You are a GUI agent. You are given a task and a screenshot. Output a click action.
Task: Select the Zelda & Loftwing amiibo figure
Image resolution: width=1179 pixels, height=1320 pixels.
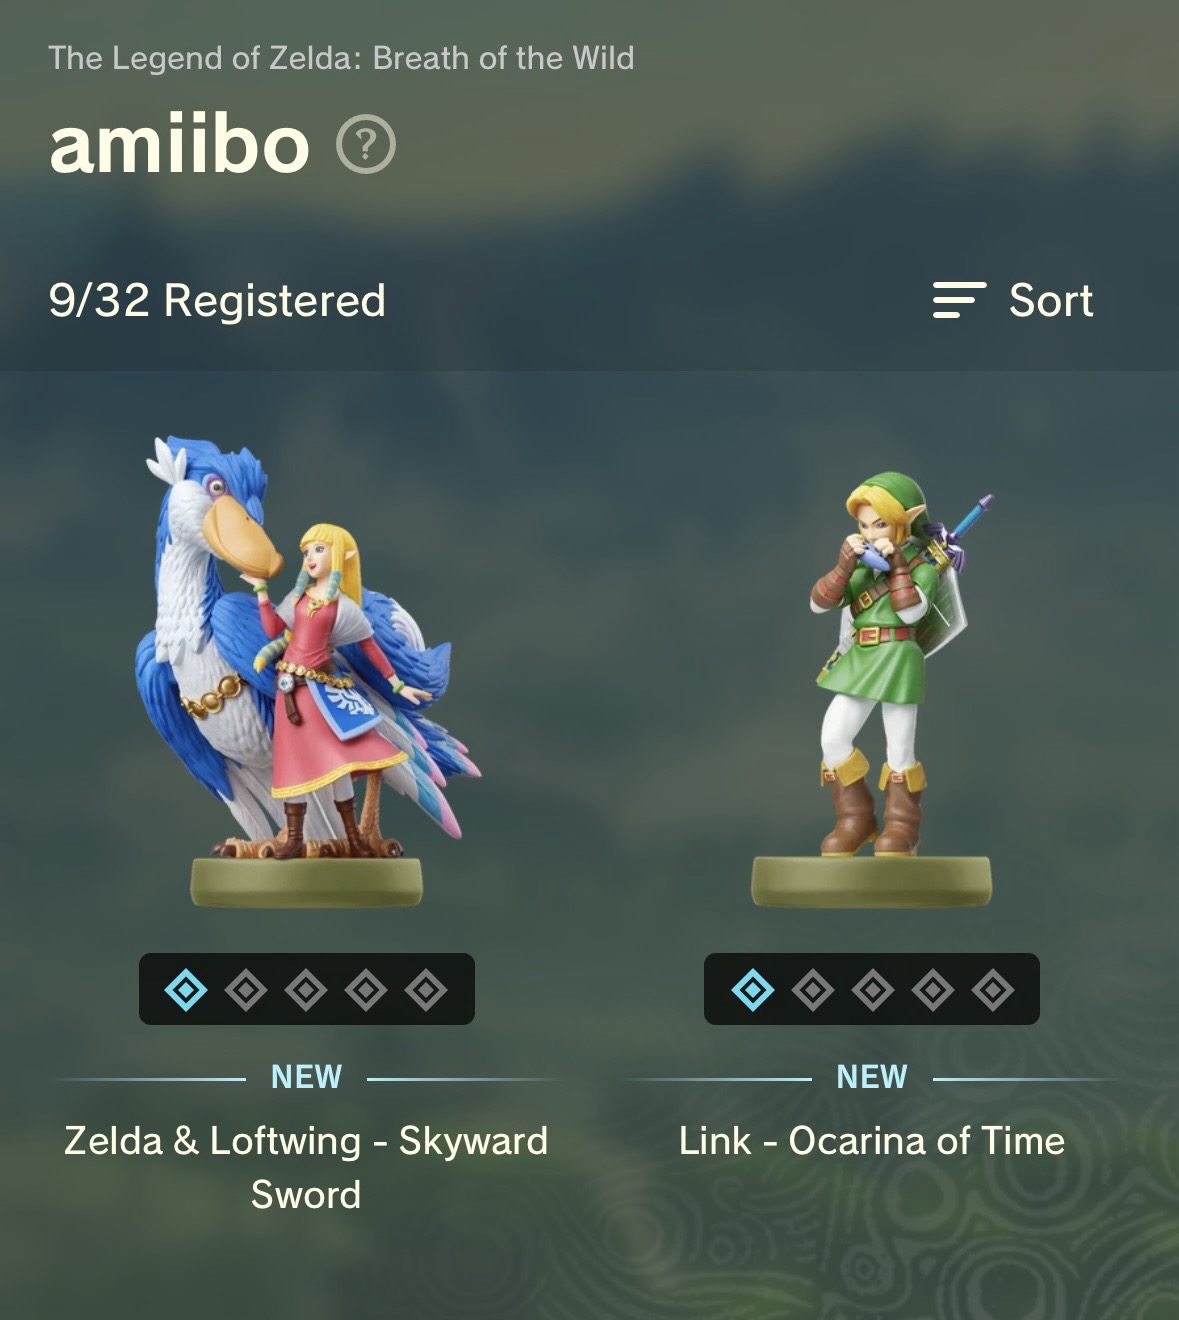coord(307,671)
